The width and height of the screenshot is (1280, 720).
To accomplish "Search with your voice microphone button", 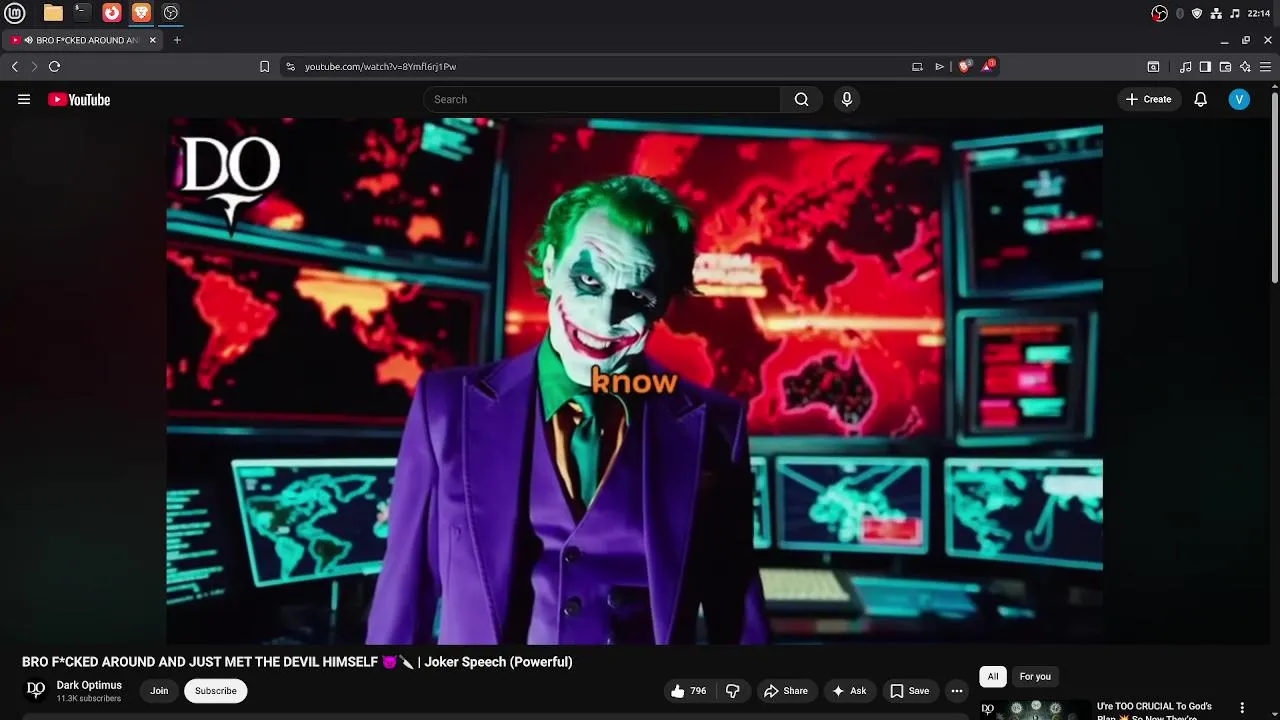I will tap(847, 99).
